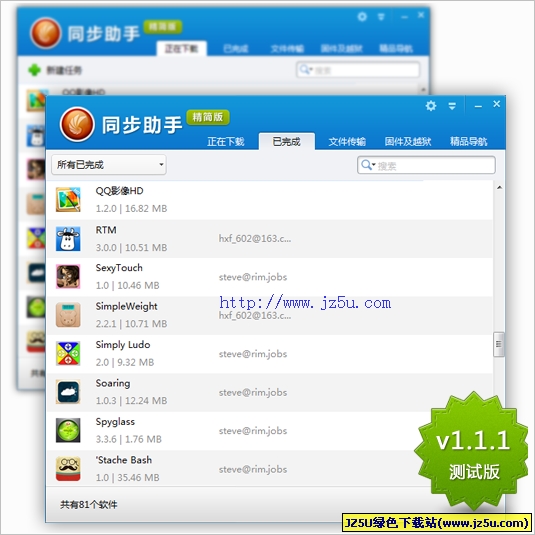The width and height of the screenshot is (535, 535).
Task: Click the search box in back window
Action: pyautogui.click(x=358, y=70)
